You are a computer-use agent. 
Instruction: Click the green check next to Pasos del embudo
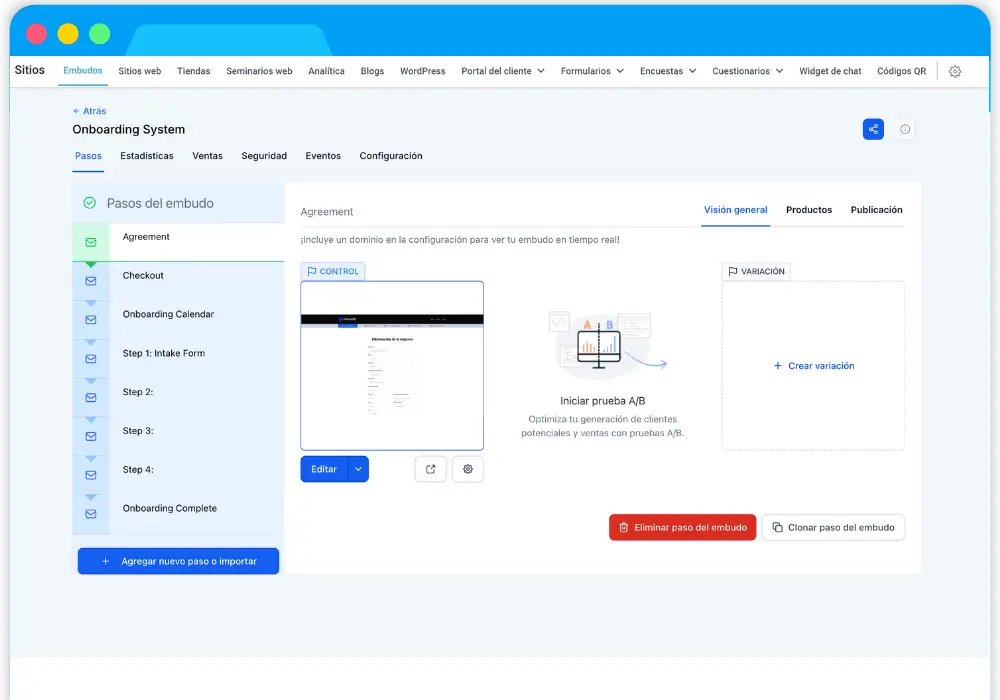pos(90,203)
